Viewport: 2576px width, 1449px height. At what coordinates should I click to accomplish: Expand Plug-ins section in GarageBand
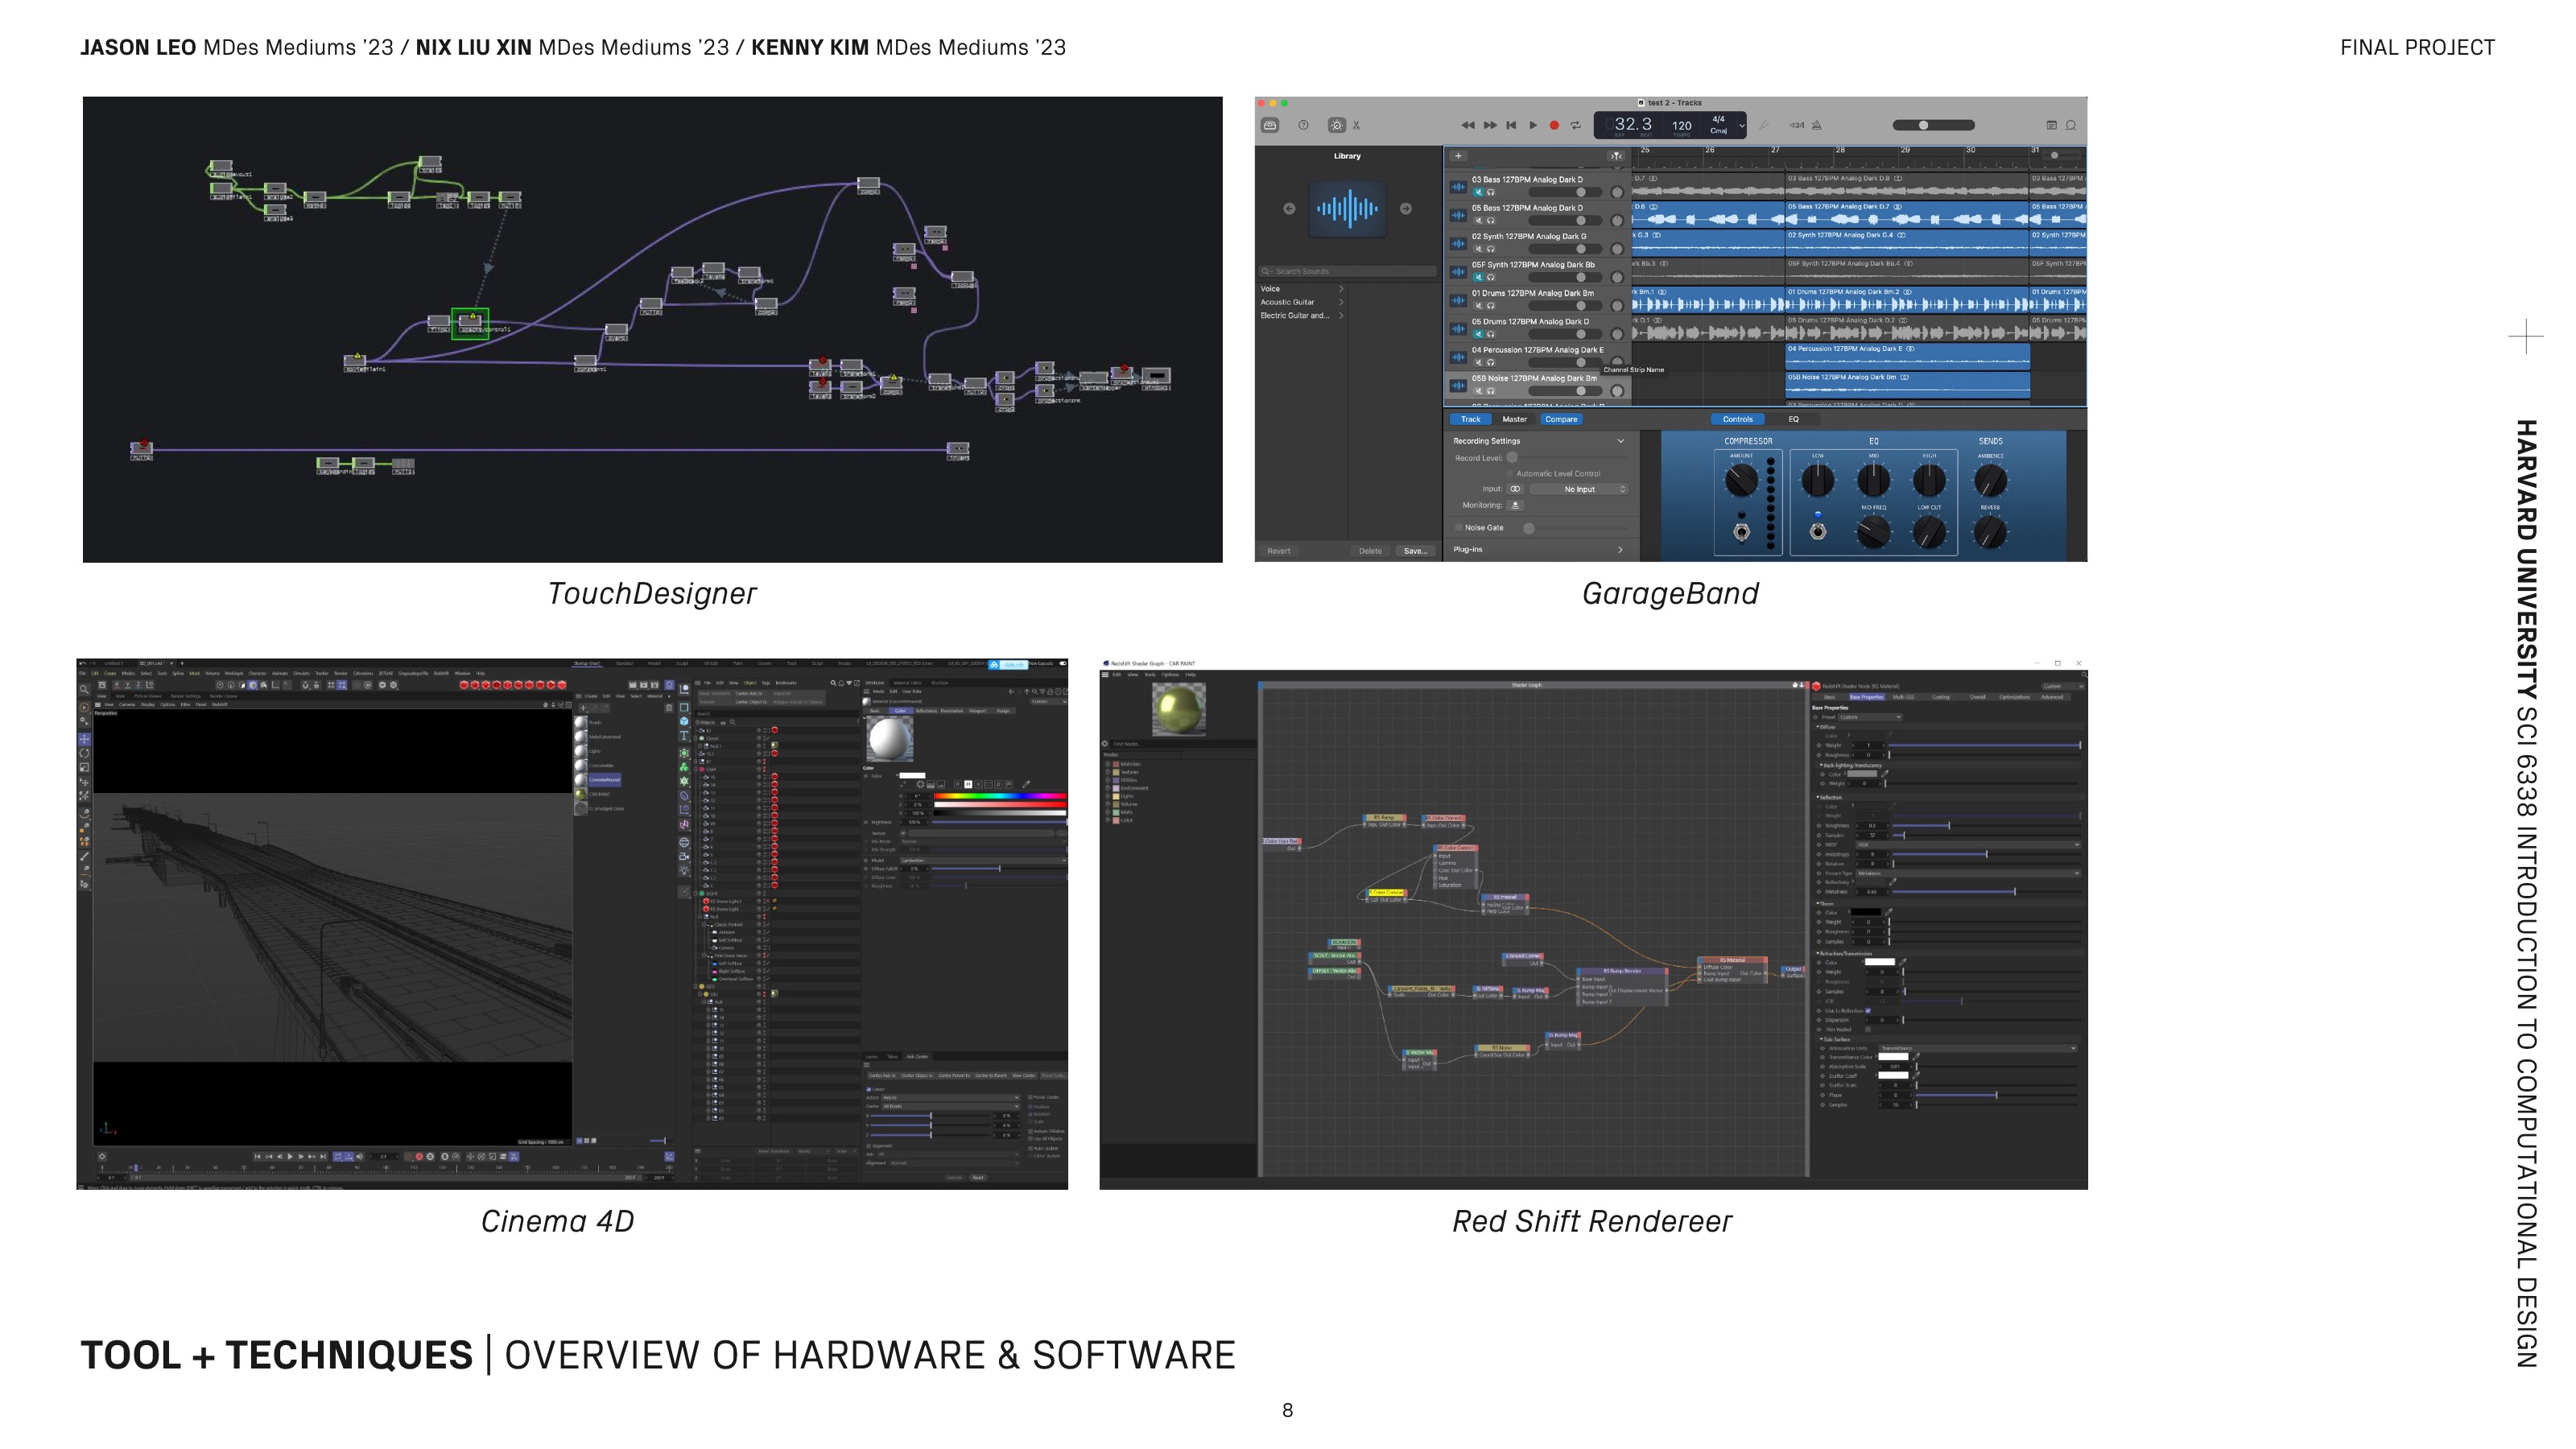click(x=1620, y=550)
